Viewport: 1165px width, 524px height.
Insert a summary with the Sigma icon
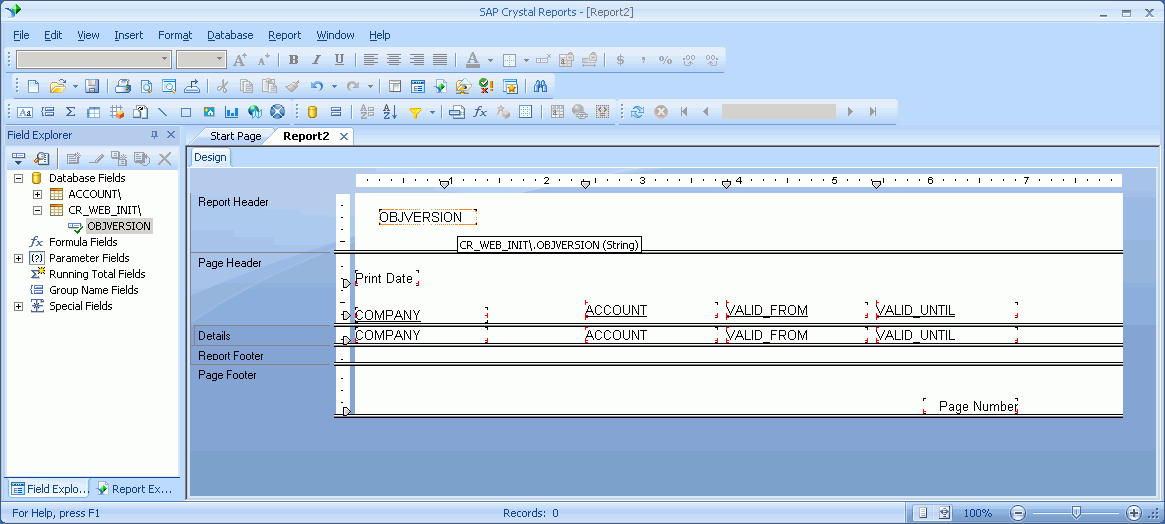(71, 112)
